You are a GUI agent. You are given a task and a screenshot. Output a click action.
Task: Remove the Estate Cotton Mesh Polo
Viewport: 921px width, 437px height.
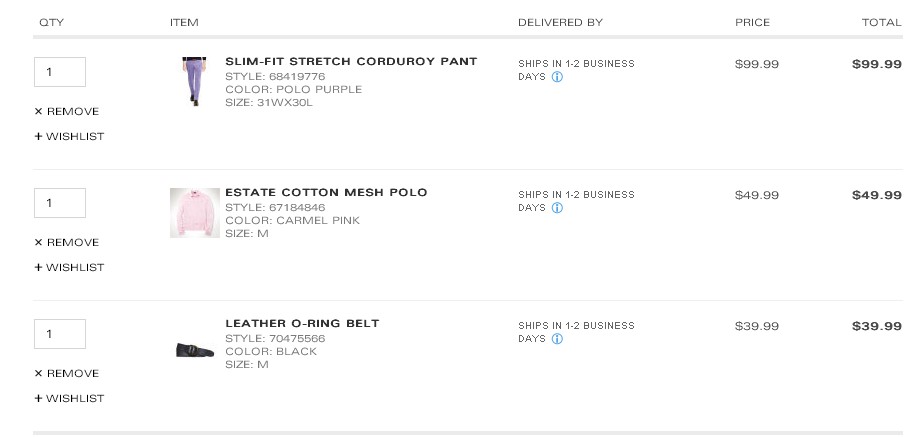(x=66, y=243)
